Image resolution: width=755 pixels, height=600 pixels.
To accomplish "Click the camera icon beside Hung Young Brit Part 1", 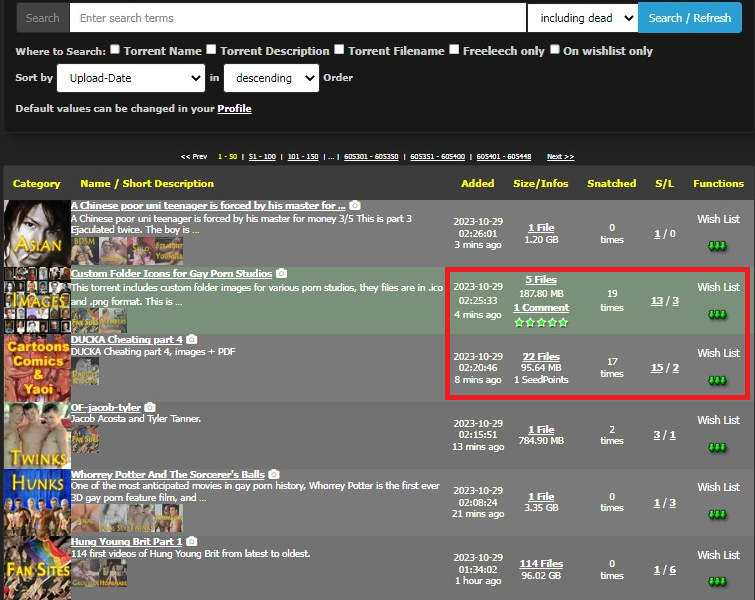I will click(x=191, y=541).
